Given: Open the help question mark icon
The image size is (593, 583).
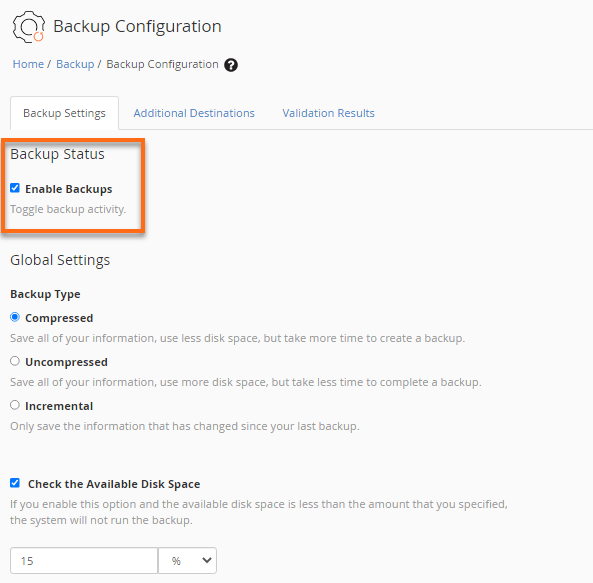Looking at the screenshot, I should pyautogui.click(x=231, y=65).
